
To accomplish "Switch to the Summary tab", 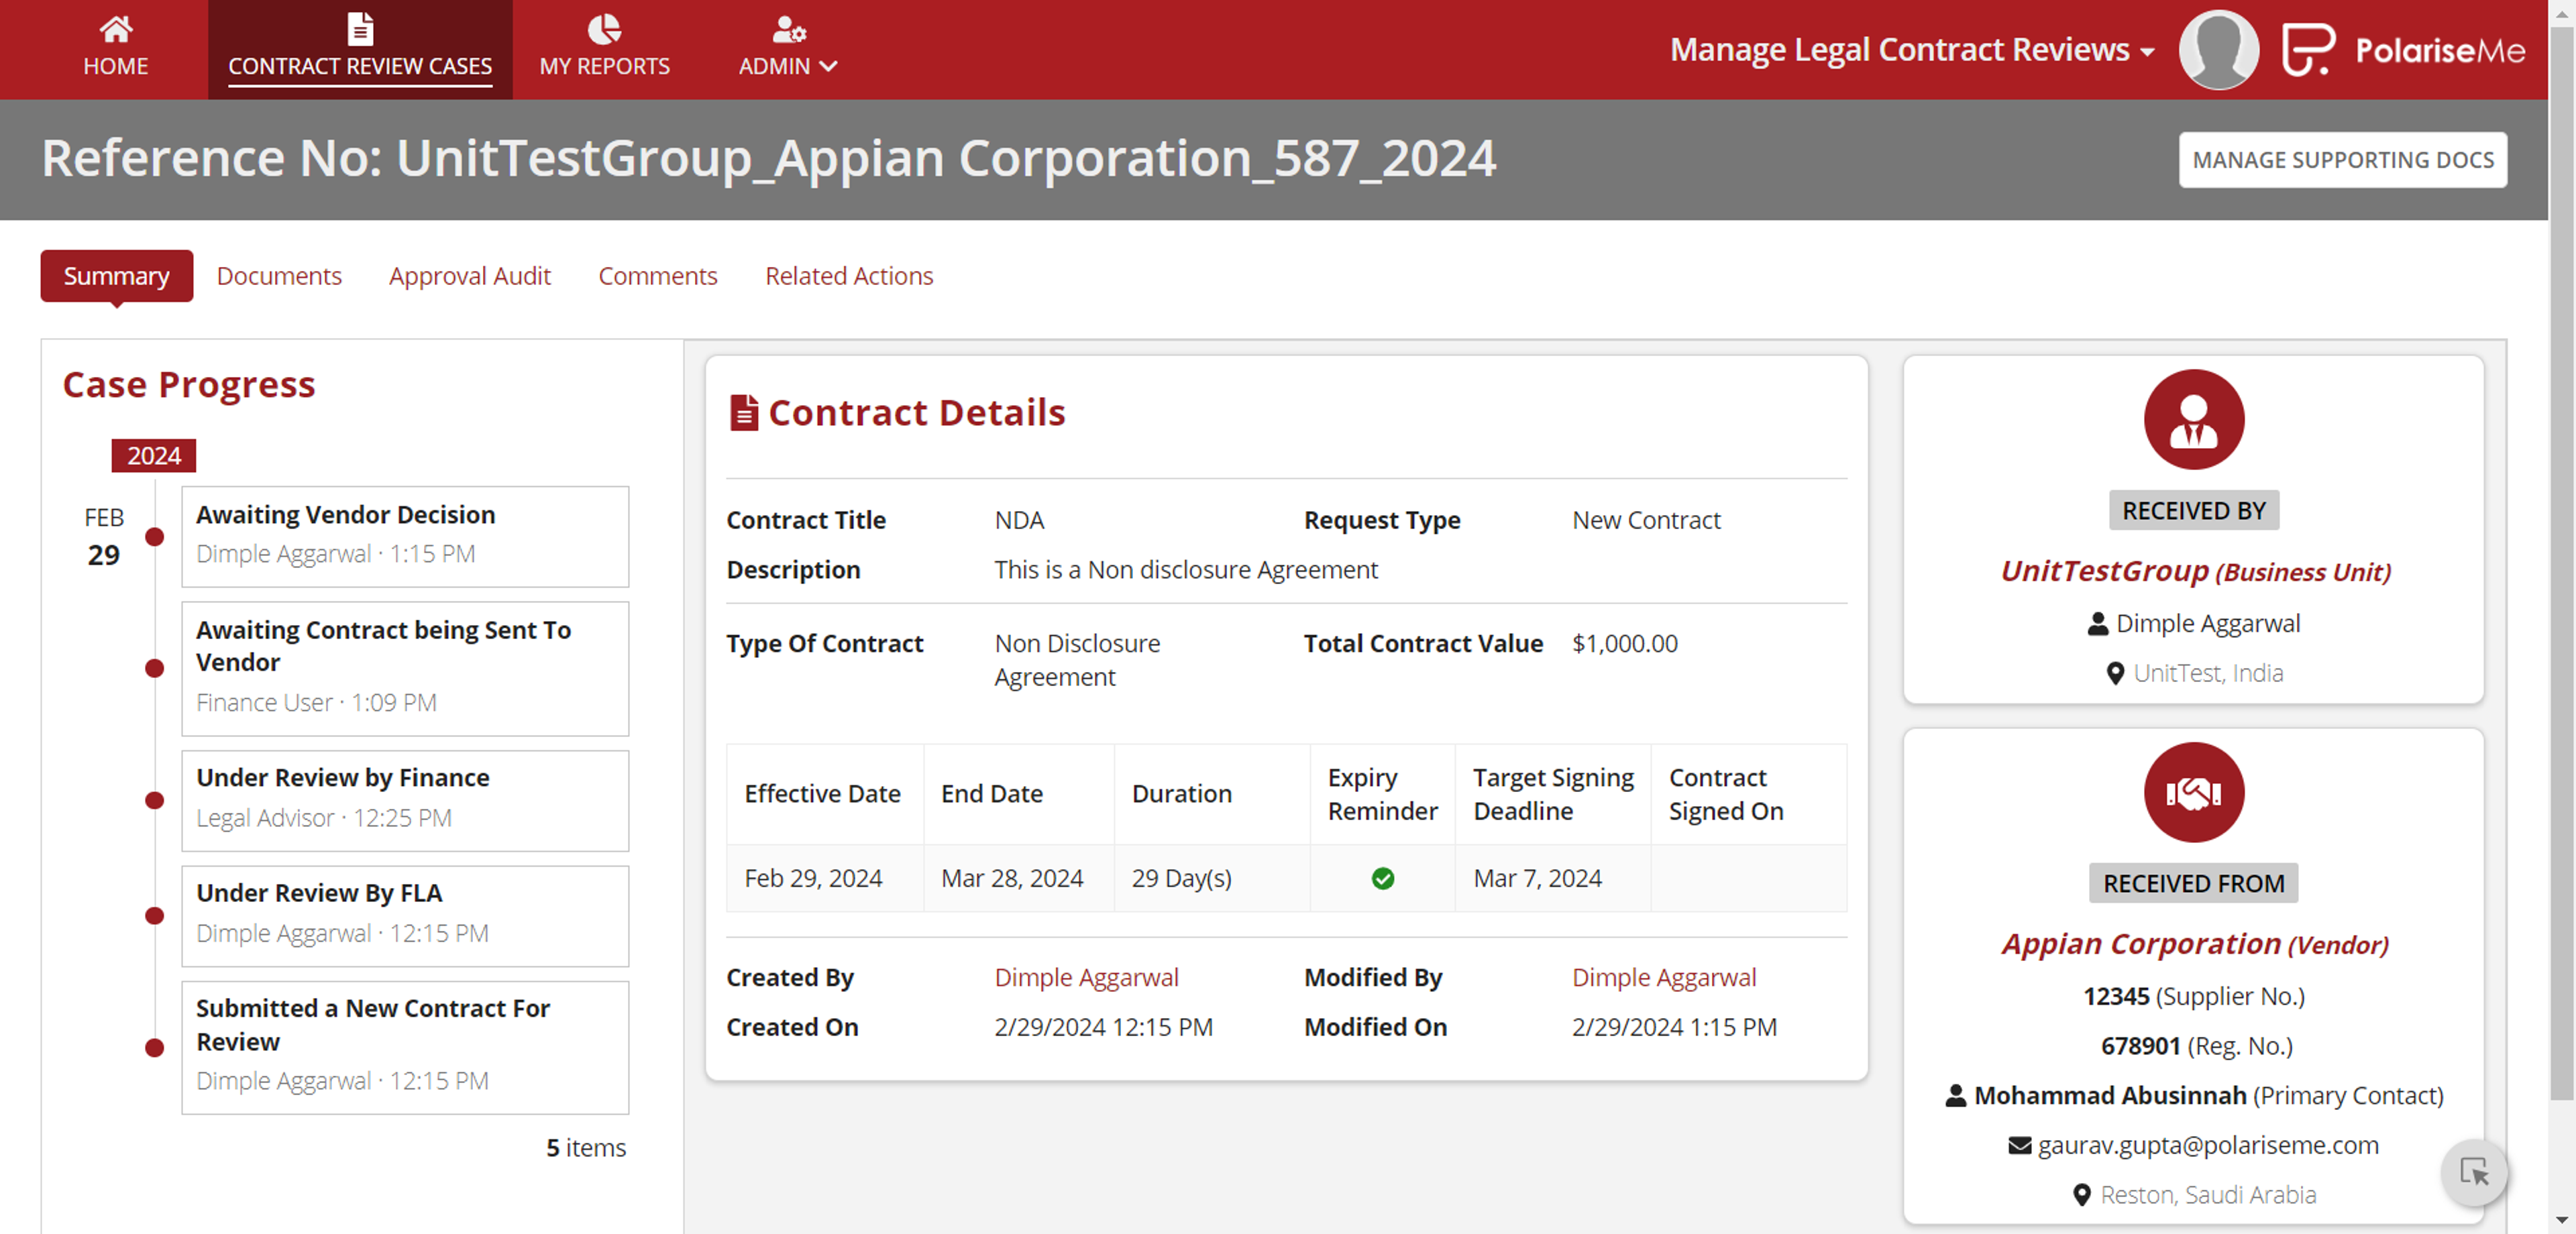I will [116, 275].
